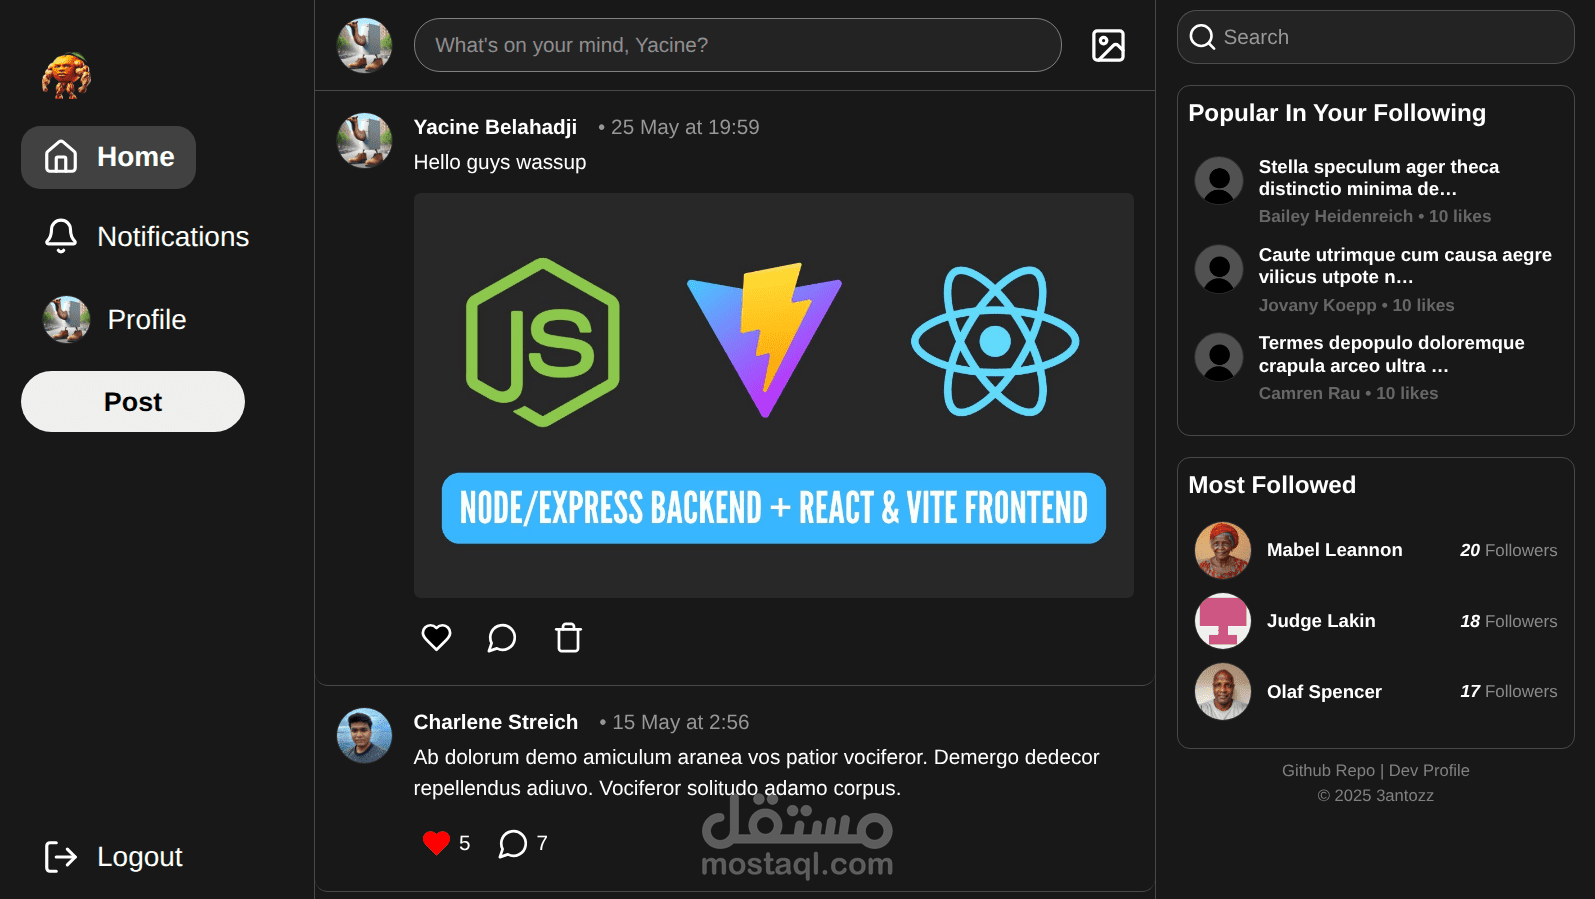Click the search magnifier icon
Image resolution: width=1595 pixels, height=899 pixels.
tap(1203, 37)
